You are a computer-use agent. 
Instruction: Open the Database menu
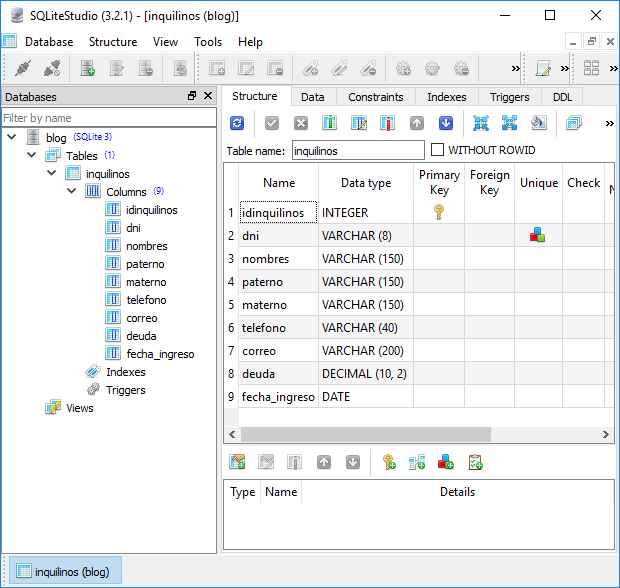49,42
